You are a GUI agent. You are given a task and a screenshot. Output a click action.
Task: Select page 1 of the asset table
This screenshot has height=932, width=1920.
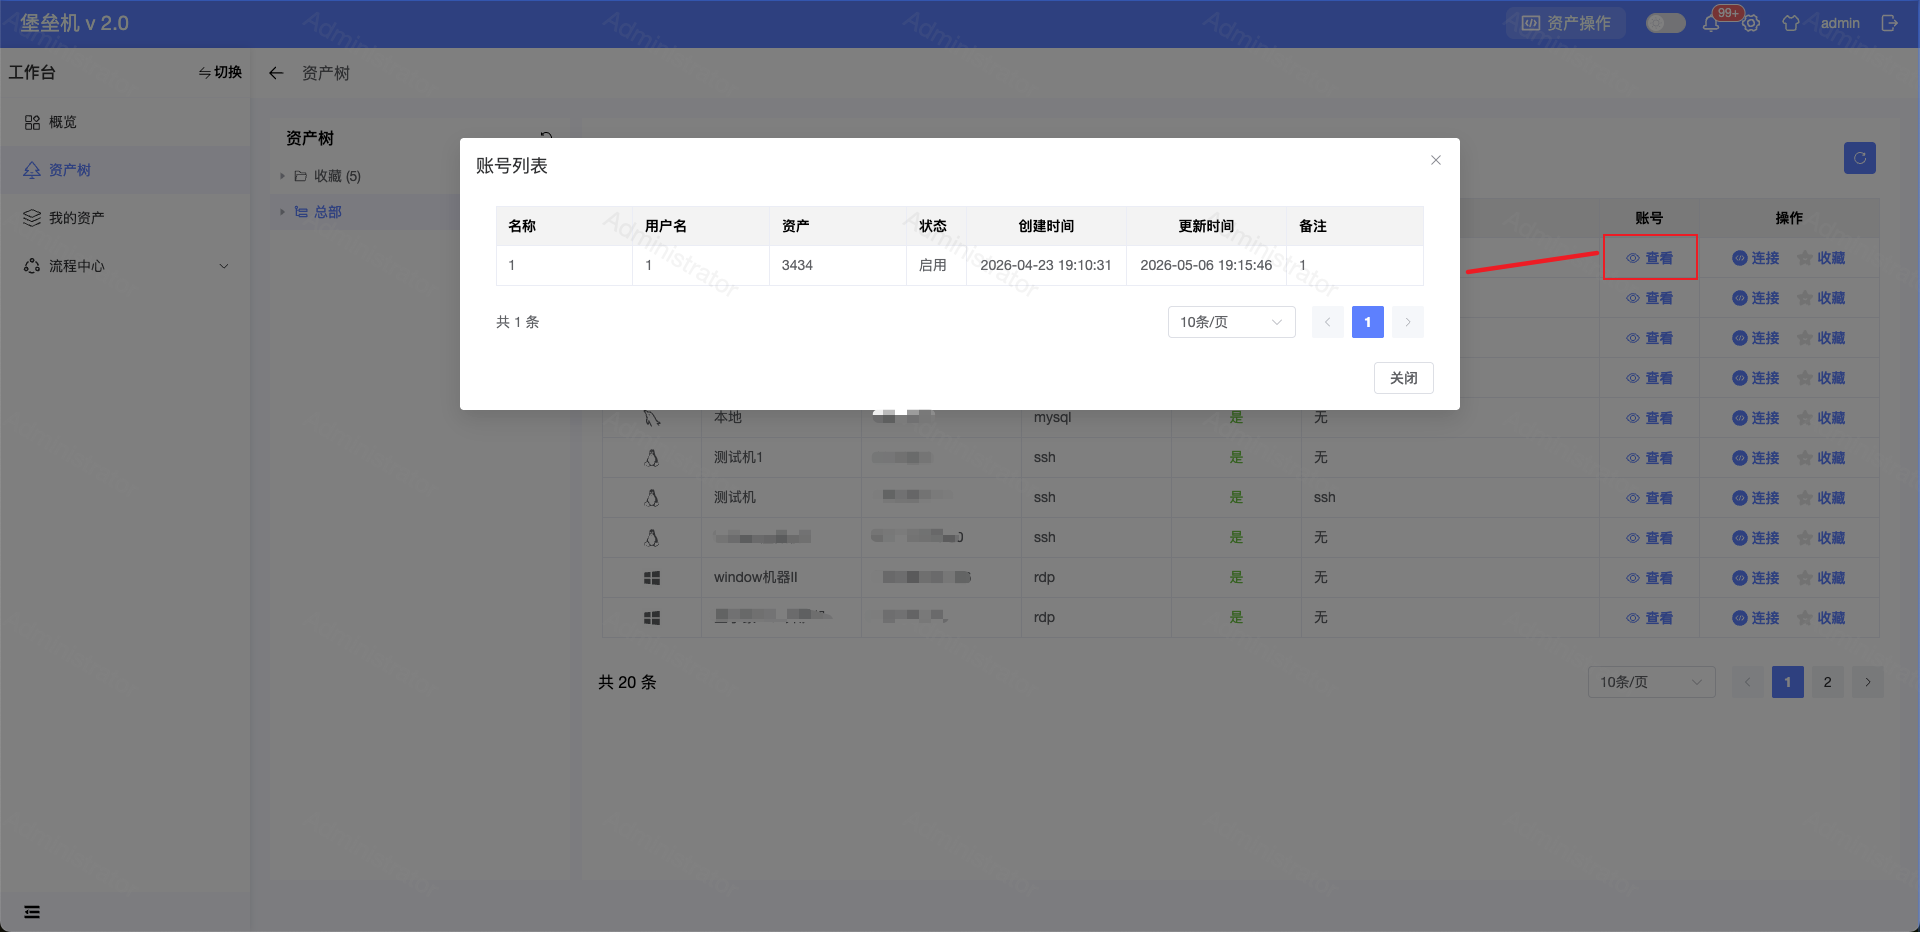coord(1788,682)
